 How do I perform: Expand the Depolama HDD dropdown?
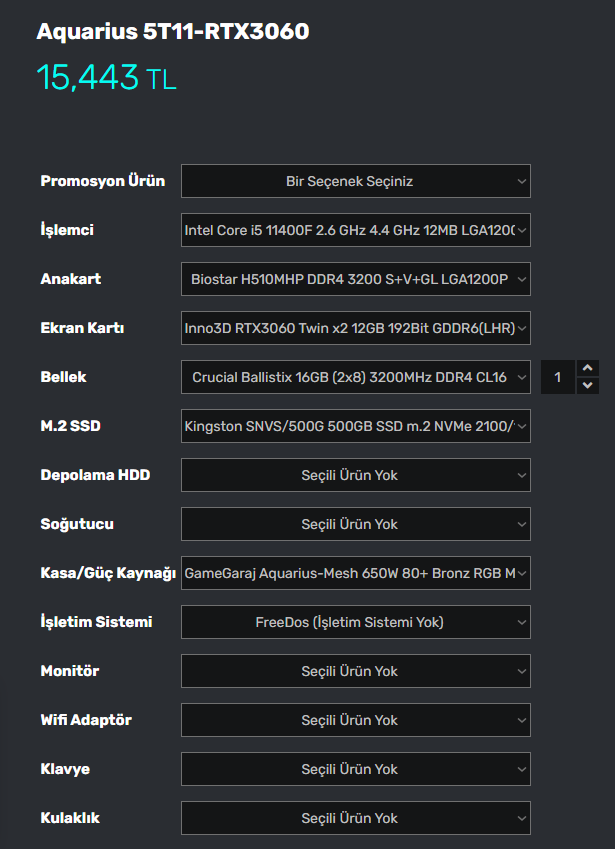[355, 475]
